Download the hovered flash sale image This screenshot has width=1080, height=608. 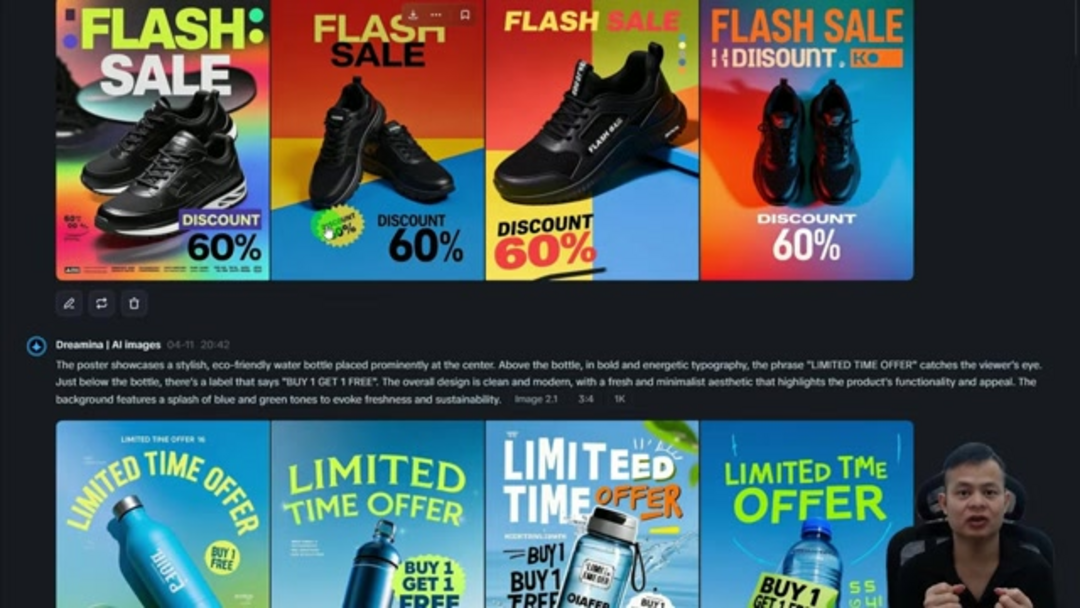click(413, 14)
